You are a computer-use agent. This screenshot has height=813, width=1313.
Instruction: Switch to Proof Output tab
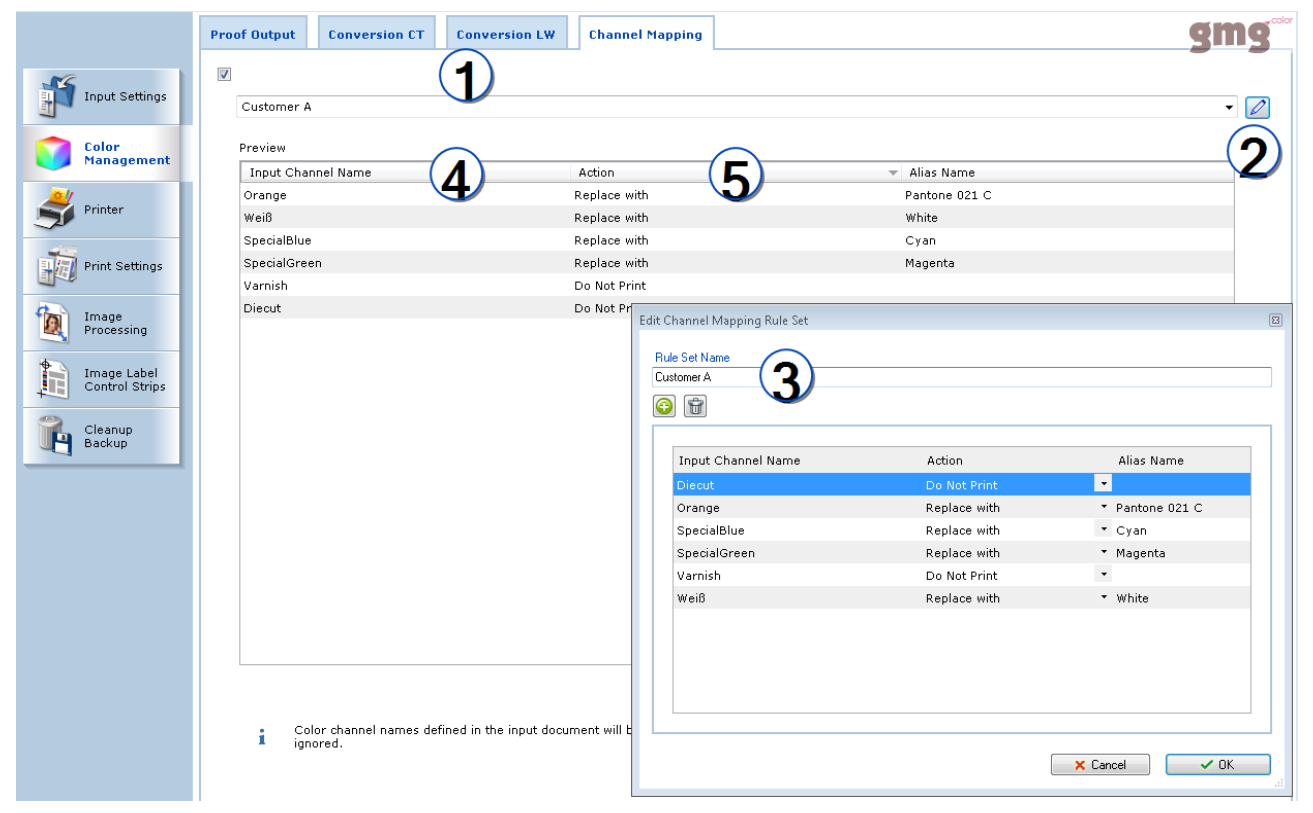click(253, 34)
